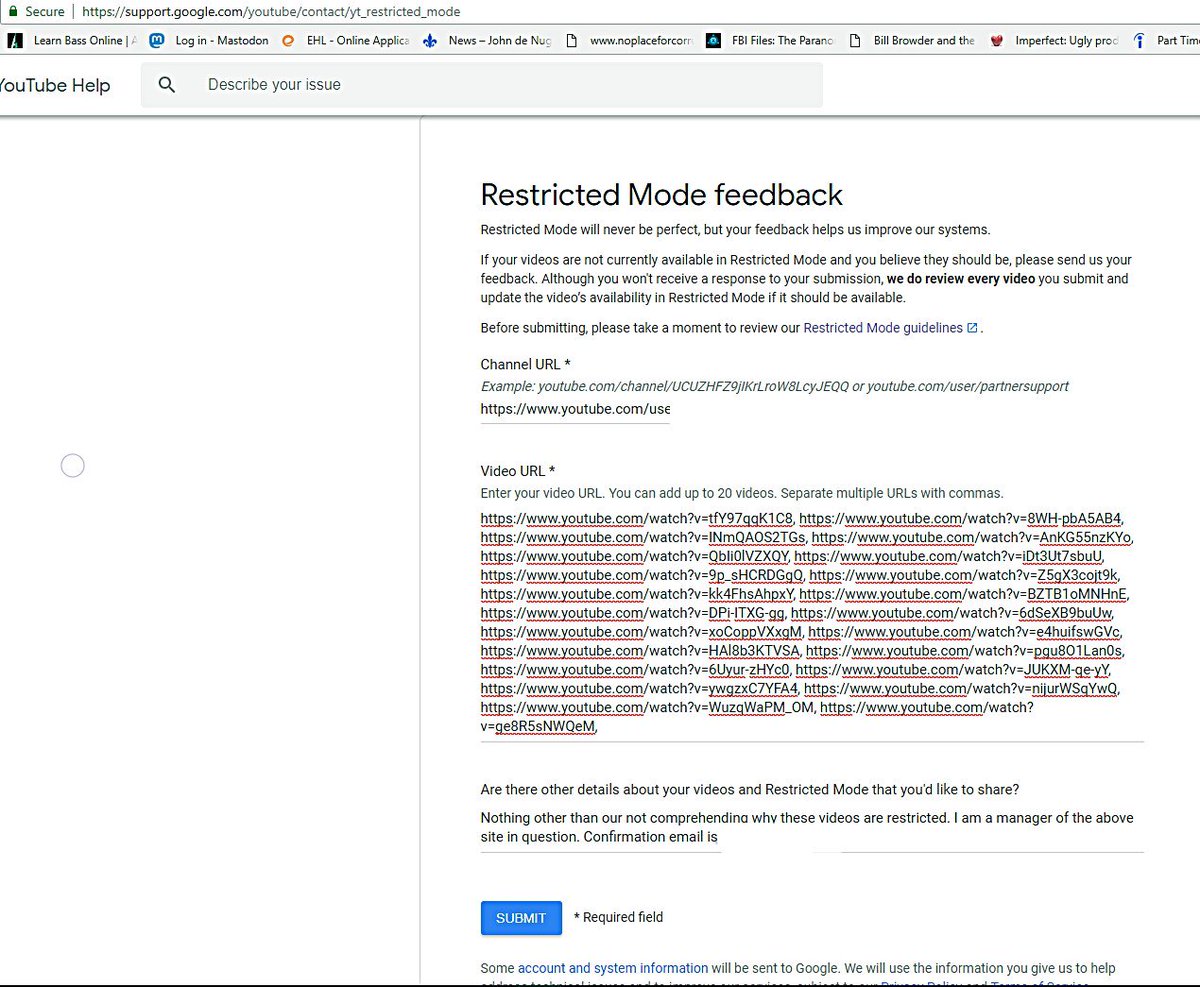The height and width of the screenshot is (987, 1200).
Task: Click the video URL ending tfY97qqK1C8
Action: (637, 518)
